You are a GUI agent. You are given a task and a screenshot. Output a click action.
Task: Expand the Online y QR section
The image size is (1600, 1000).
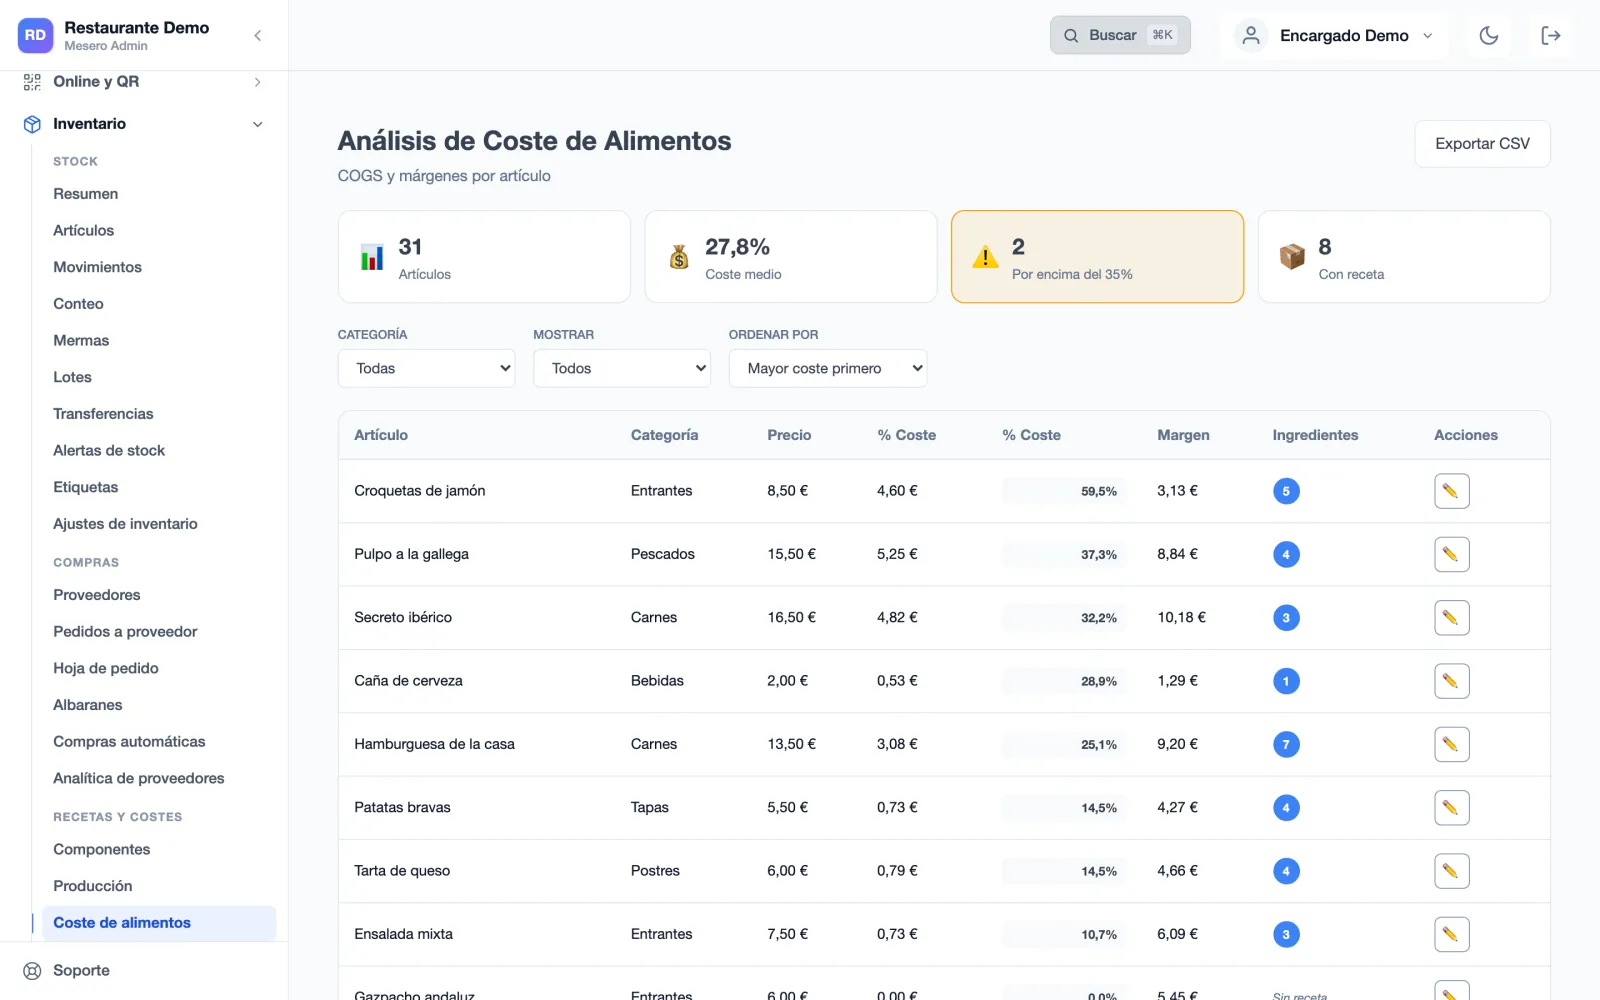tap(144, 82)
